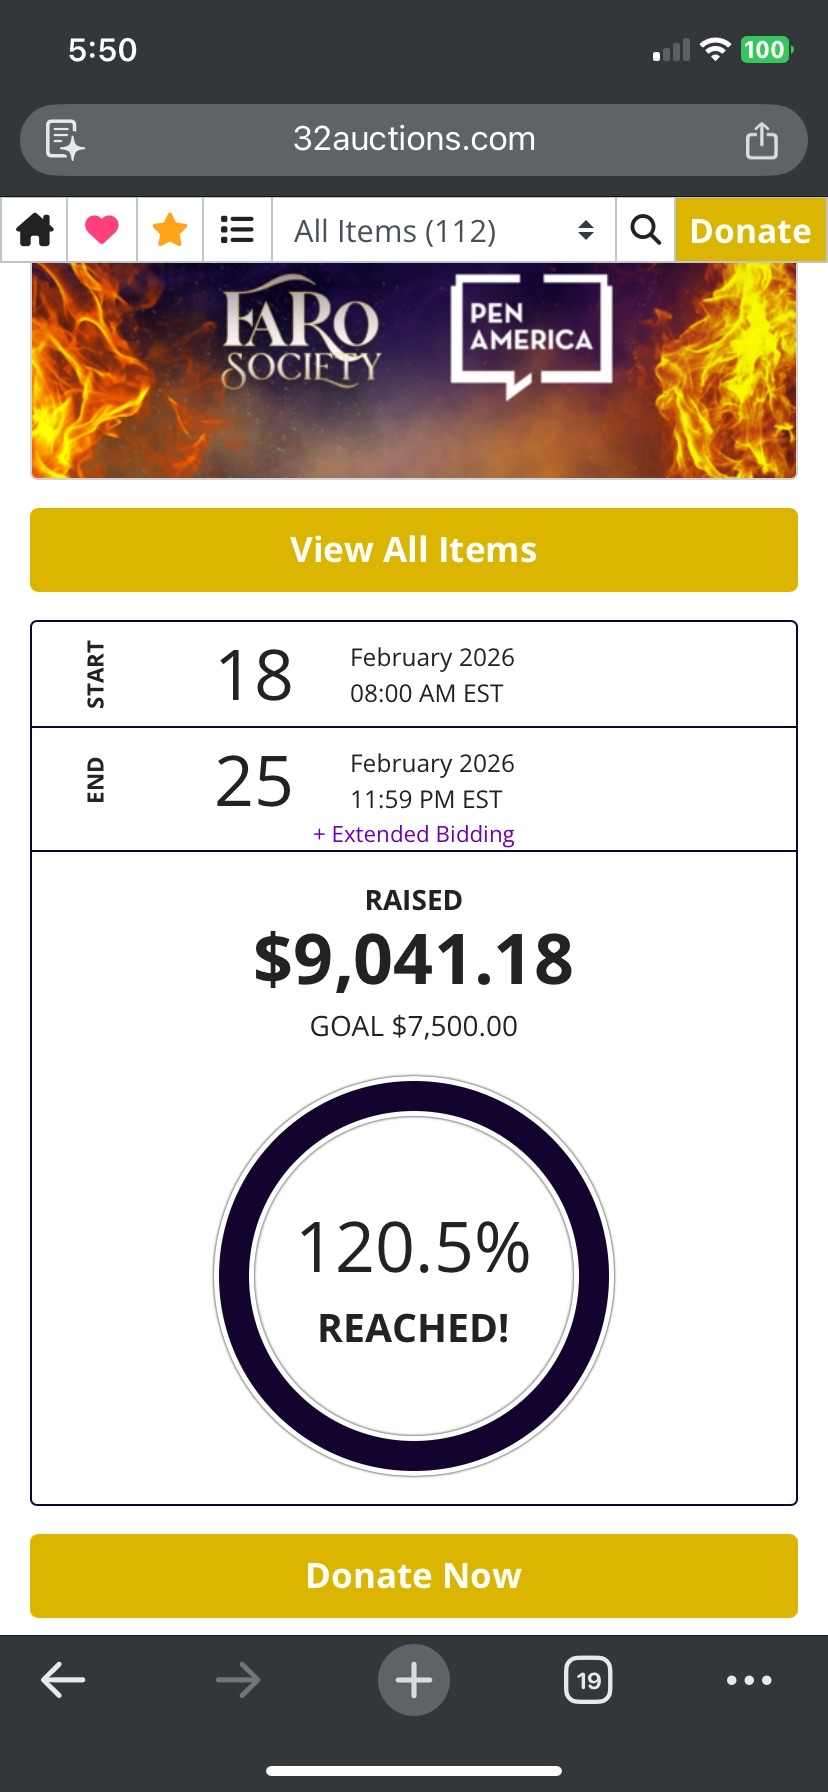Expand the All Items (112) dropdown
Viewport: 828px width, 1792px height.
point(444,231)
